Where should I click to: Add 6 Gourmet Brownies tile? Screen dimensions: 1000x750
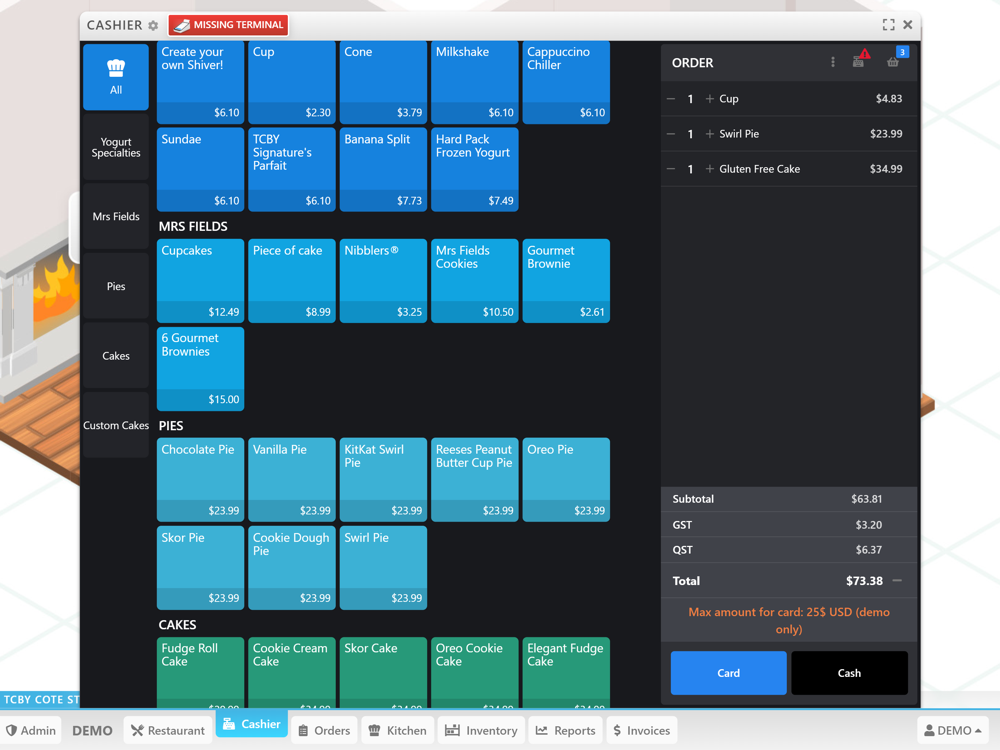[x=200, y=369]
